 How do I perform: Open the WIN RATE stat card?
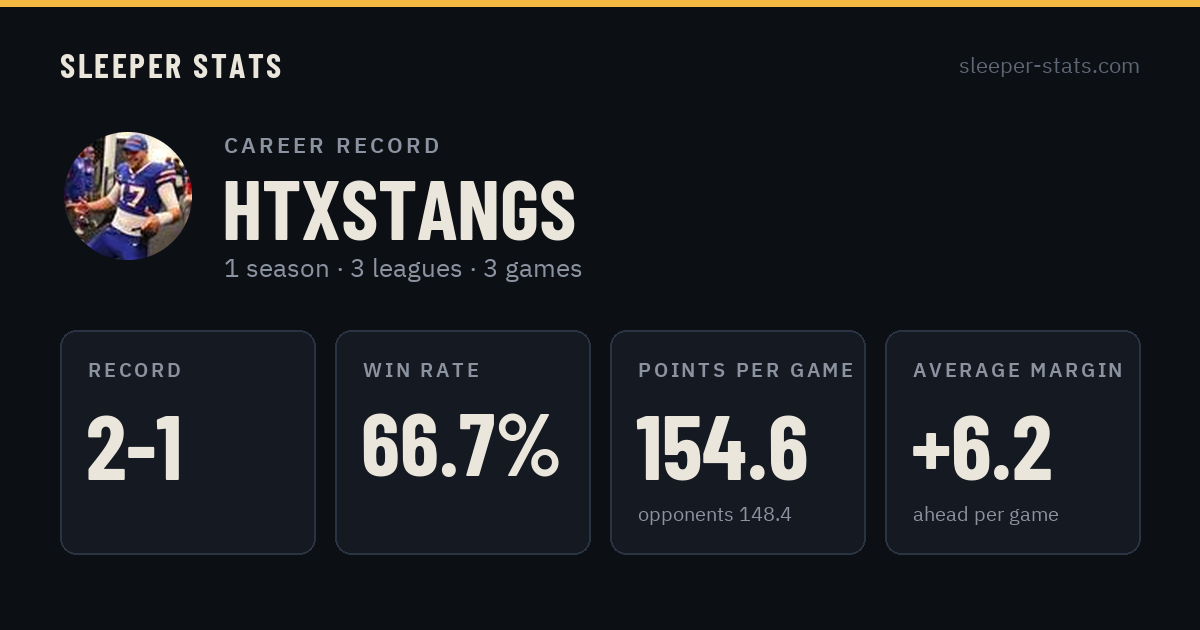(463, 442)
